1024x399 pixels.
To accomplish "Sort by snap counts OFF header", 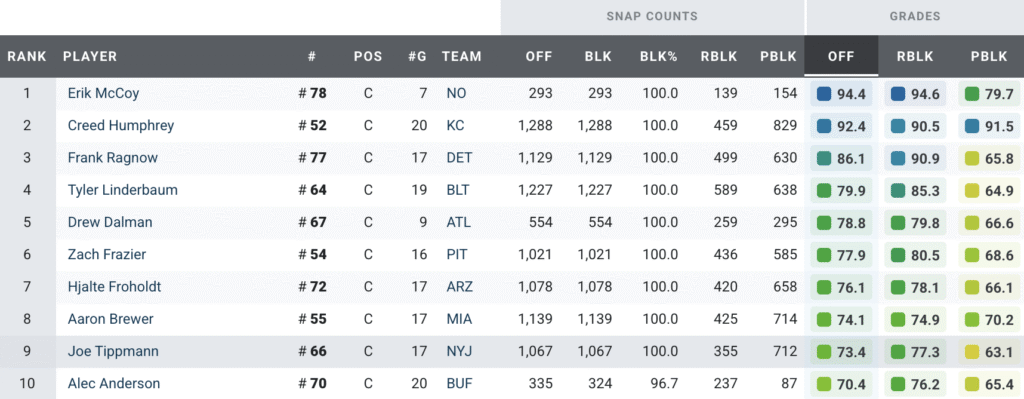I will (539, 57).
